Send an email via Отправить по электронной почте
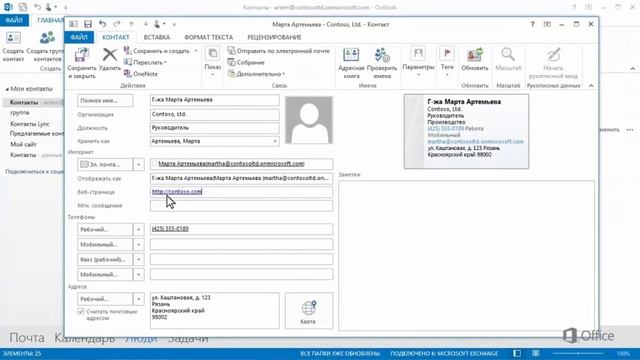This screenshot has height=360, width=640. pos(279,51)
